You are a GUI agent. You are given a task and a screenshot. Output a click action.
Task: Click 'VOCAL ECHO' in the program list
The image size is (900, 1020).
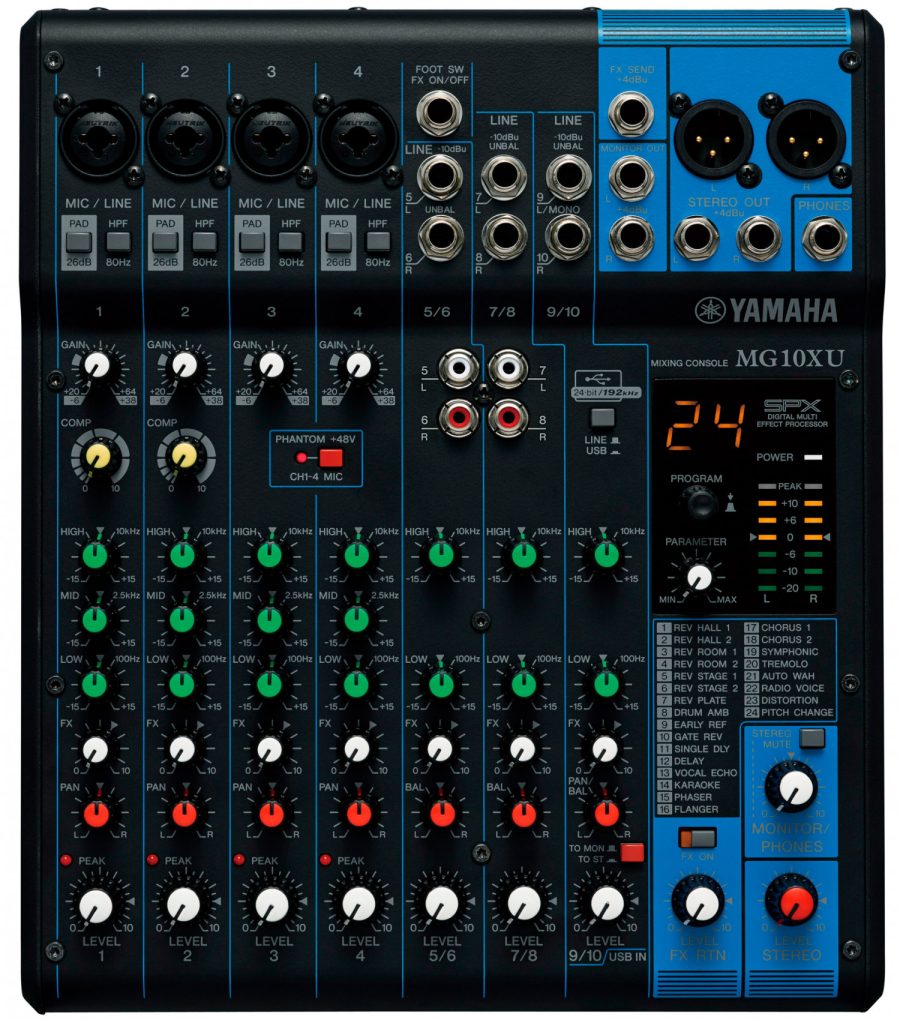coord(706,773)
